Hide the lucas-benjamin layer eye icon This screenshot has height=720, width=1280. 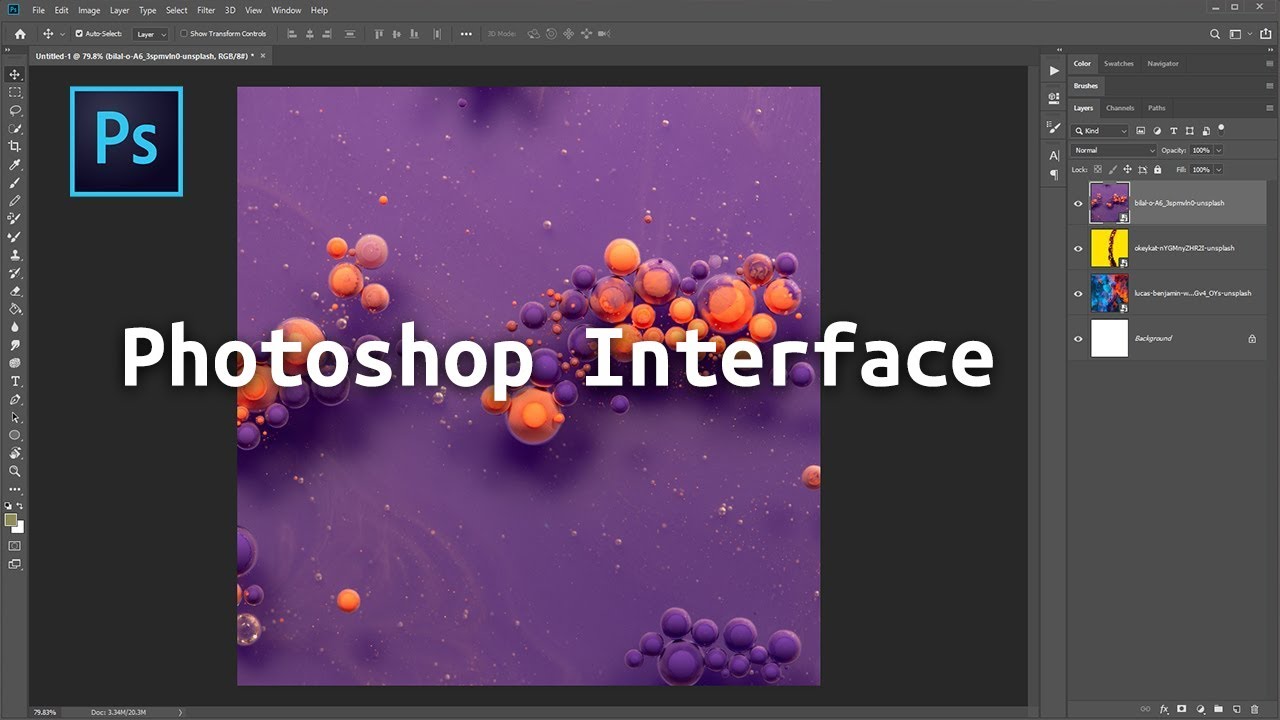click(x=1078, y=293)
